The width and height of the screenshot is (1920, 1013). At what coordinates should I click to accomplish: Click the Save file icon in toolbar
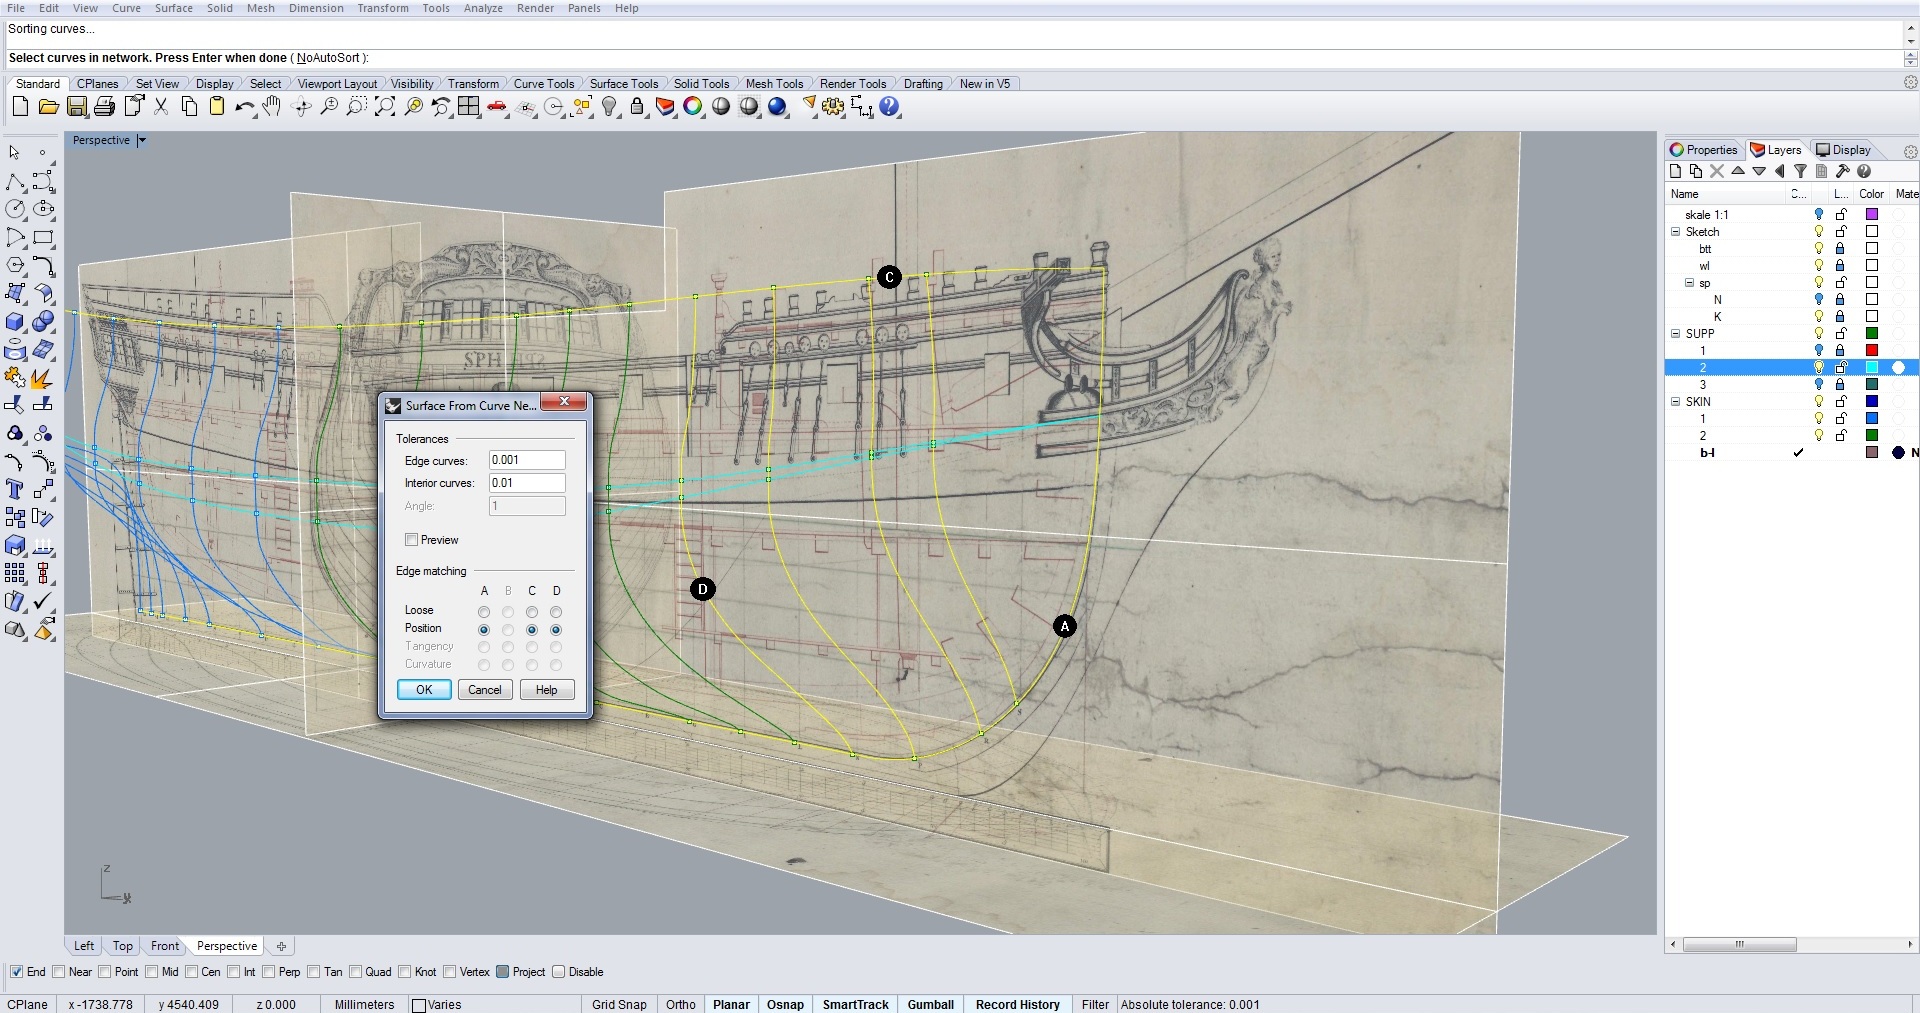77,107
